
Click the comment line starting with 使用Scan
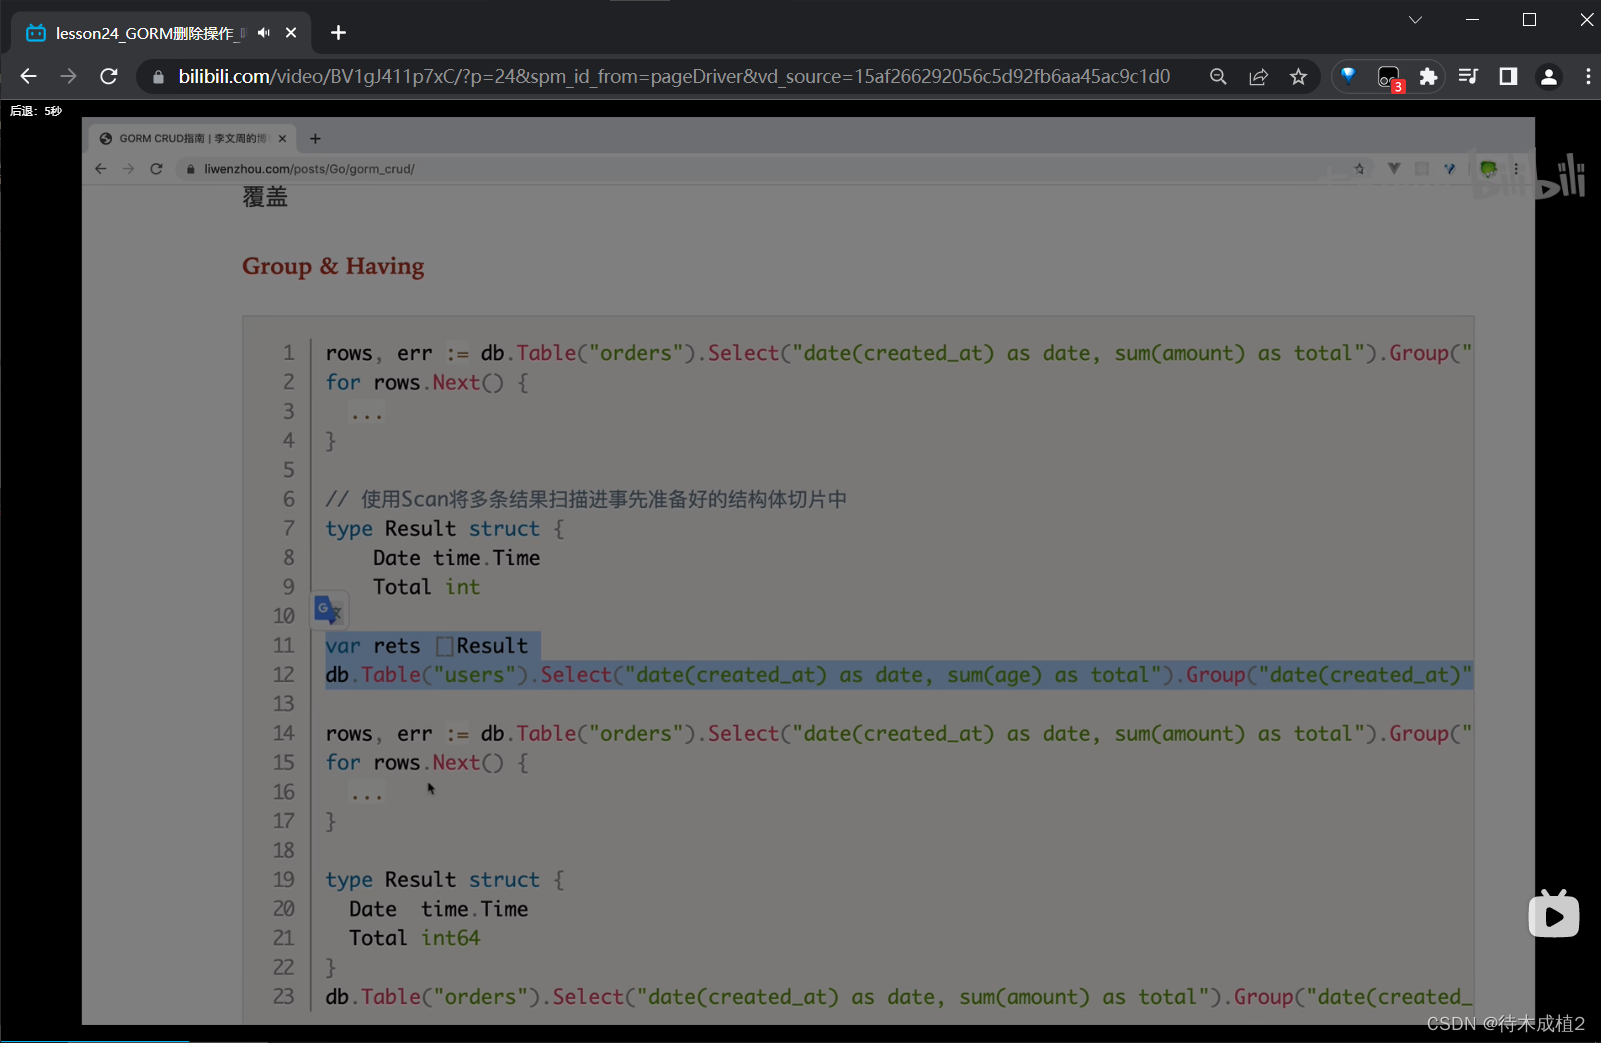pyautogui.click(x=586, y=499)
